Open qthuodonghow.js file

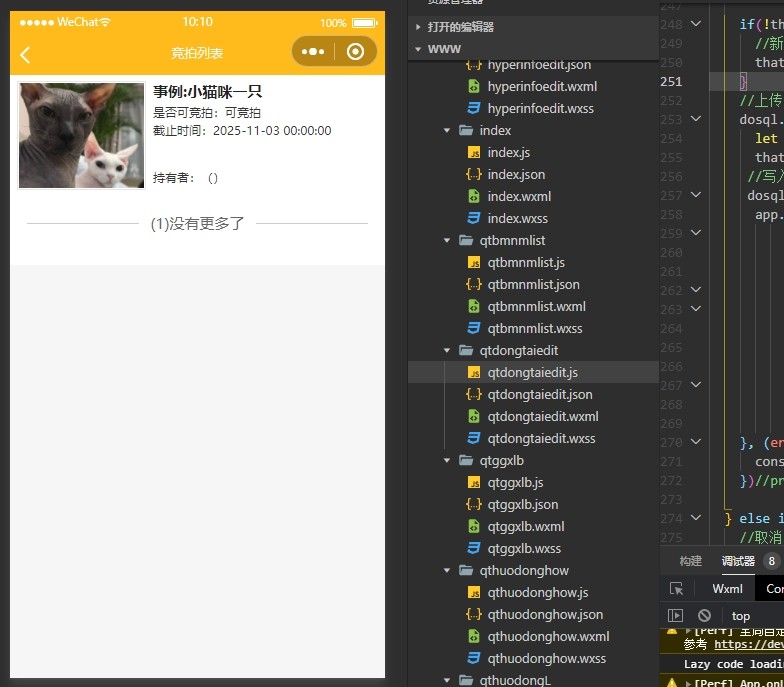click(538, 592)
